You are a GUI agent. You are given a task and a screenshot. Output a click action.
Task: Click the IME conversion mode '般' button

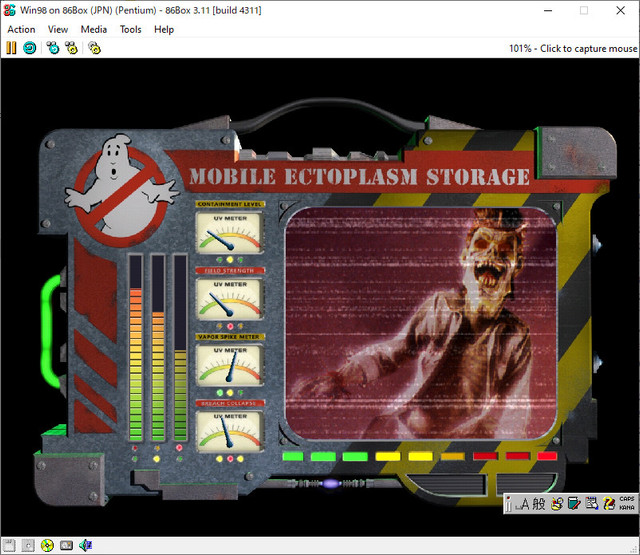[x=538, y=504]
